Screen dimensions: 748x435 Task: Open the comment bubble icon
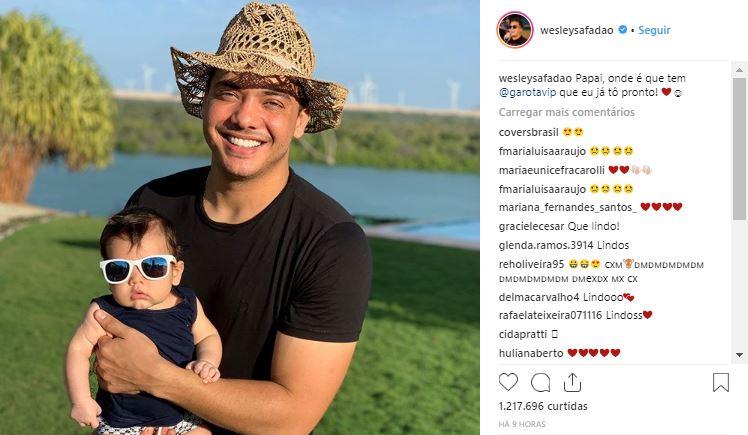coord(540,383)
